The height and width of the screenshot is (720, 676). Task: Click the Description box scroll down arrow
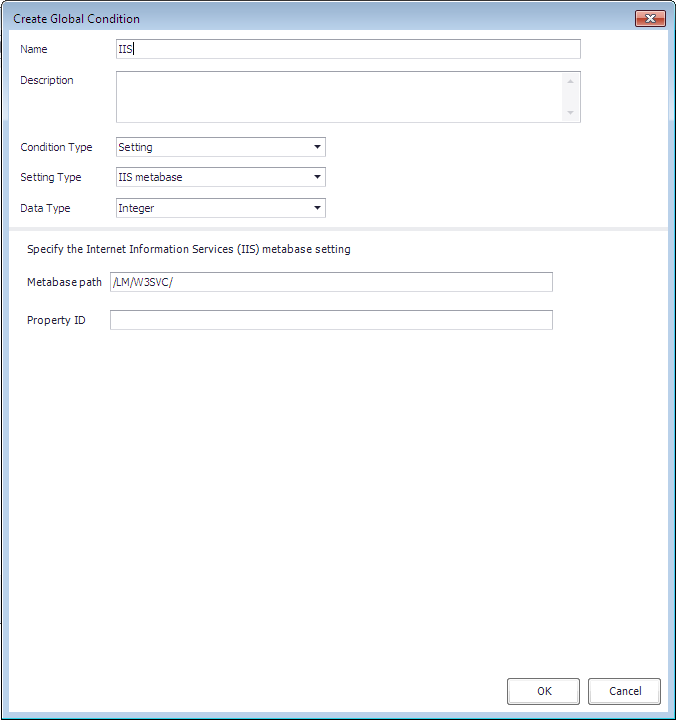click(571, 113)
